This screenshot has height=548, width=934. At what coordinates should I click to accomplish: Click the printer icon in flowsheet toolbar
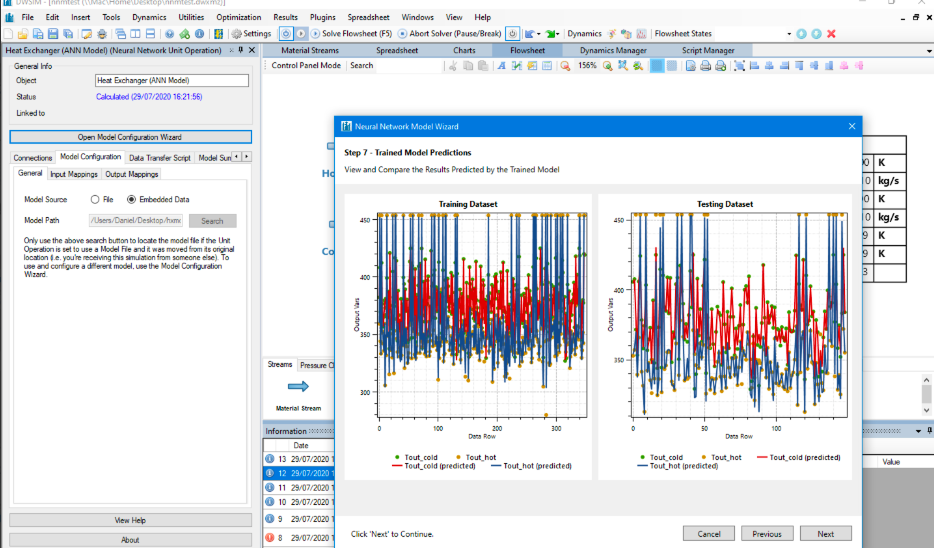[705, 66]
